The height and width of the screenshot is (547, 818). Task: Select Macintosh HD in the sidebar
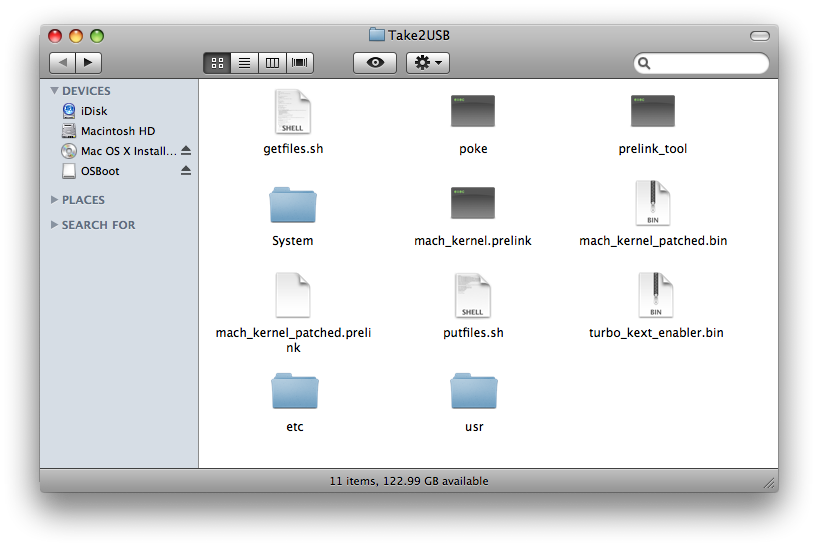click(117, 131)
